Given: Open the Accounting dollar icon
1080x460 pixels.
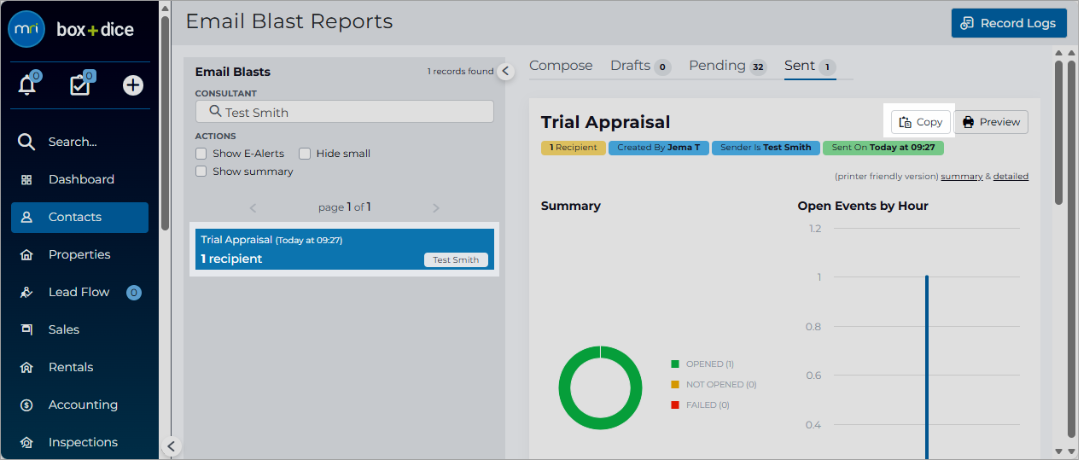Looking at the screenshot, I should click(x=27, y=405).
